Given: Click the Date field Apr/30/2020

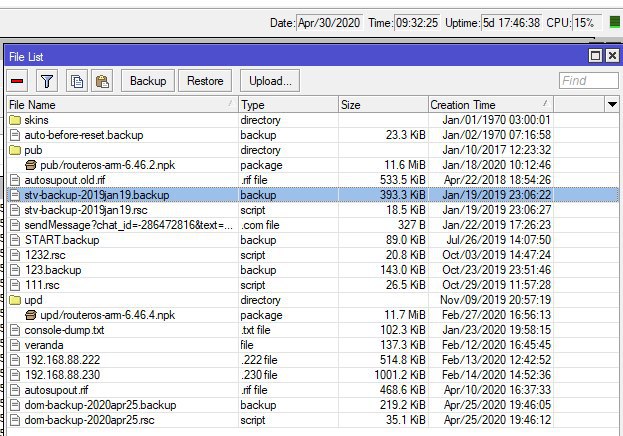Looking at the screenshot, I should pyautogui.click(x=329, y=23).
